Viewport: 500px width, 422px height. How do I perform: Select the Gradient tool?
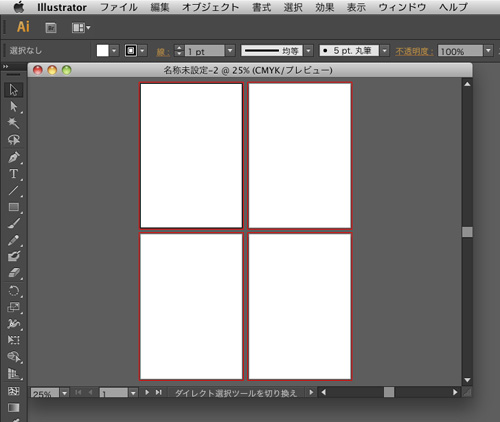click(14, 407)
